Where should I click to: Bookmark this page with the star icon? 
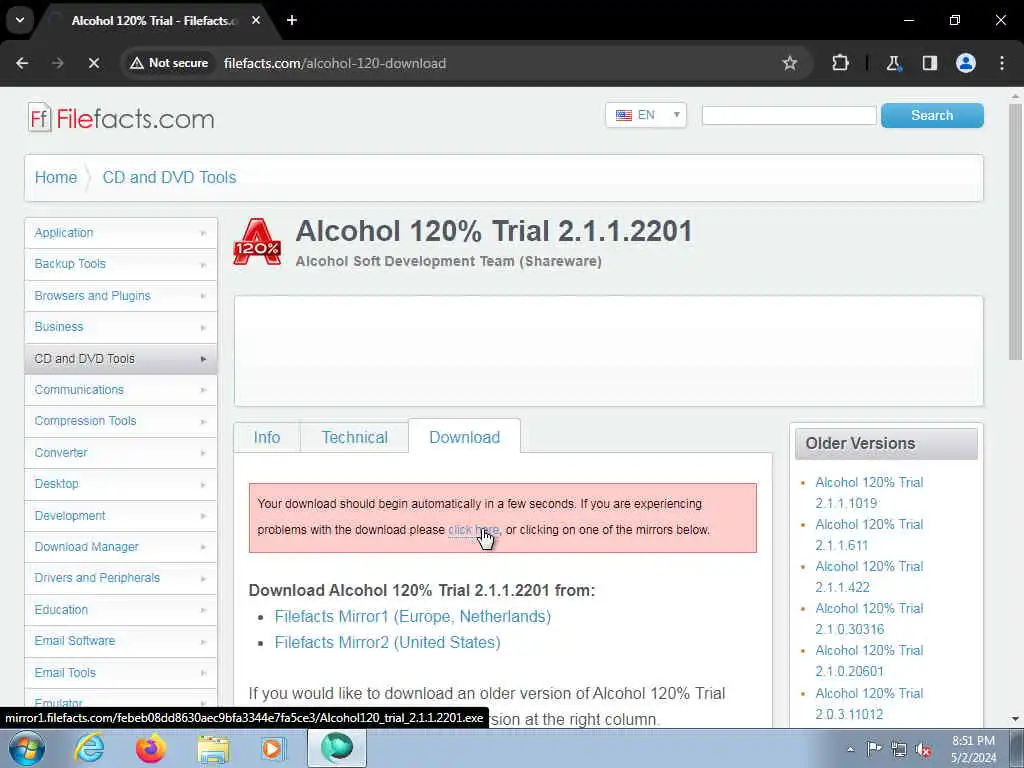point(790,63)
